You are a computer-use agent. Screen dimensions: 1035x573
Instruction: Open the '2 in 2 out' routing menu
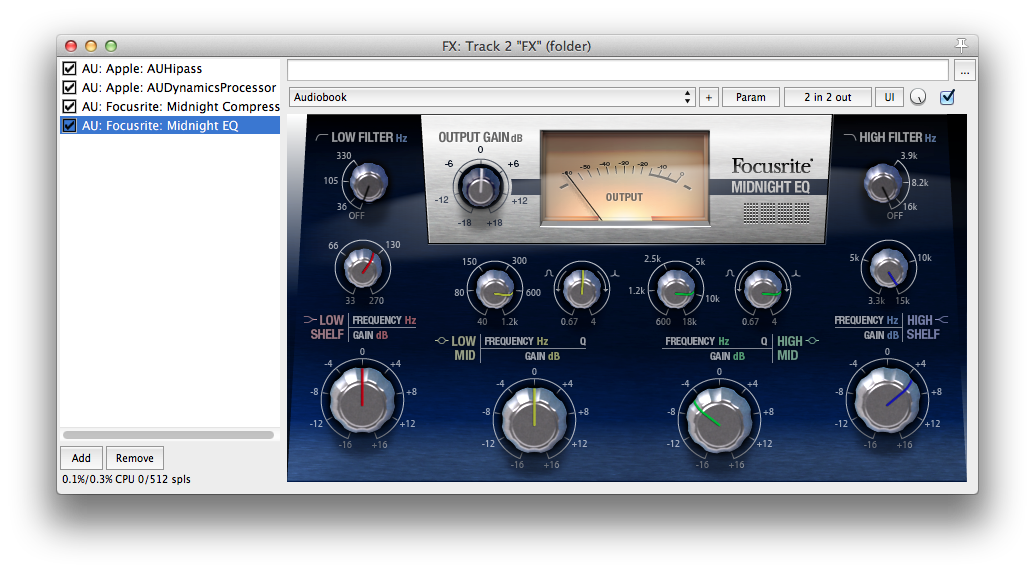tap(828, 97)
